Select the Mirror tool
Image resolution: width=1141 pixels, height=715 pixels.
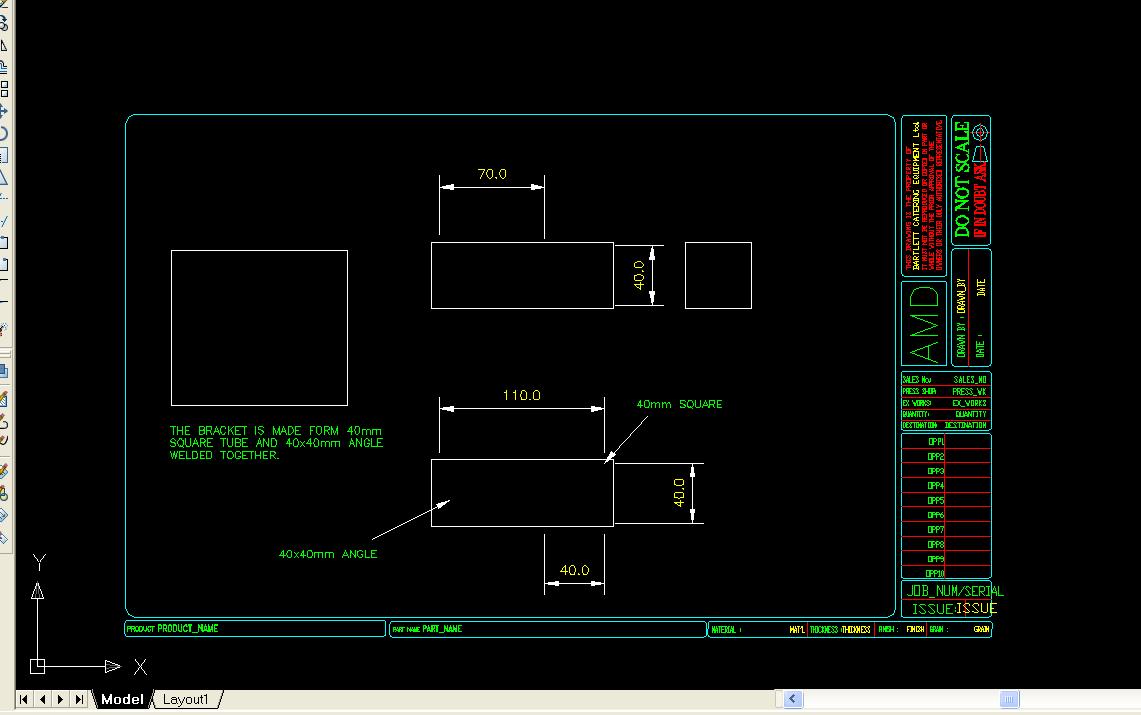pyautogui.click(x=4, y=45)
